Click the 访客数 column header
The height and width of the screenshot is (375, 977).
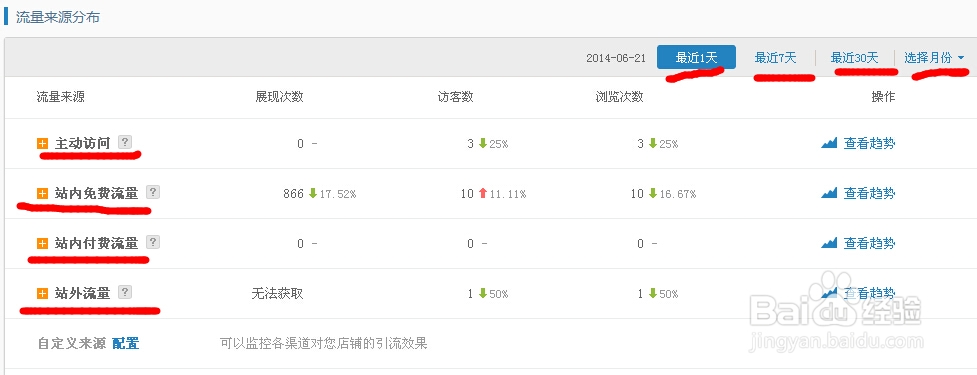point(455,97)
